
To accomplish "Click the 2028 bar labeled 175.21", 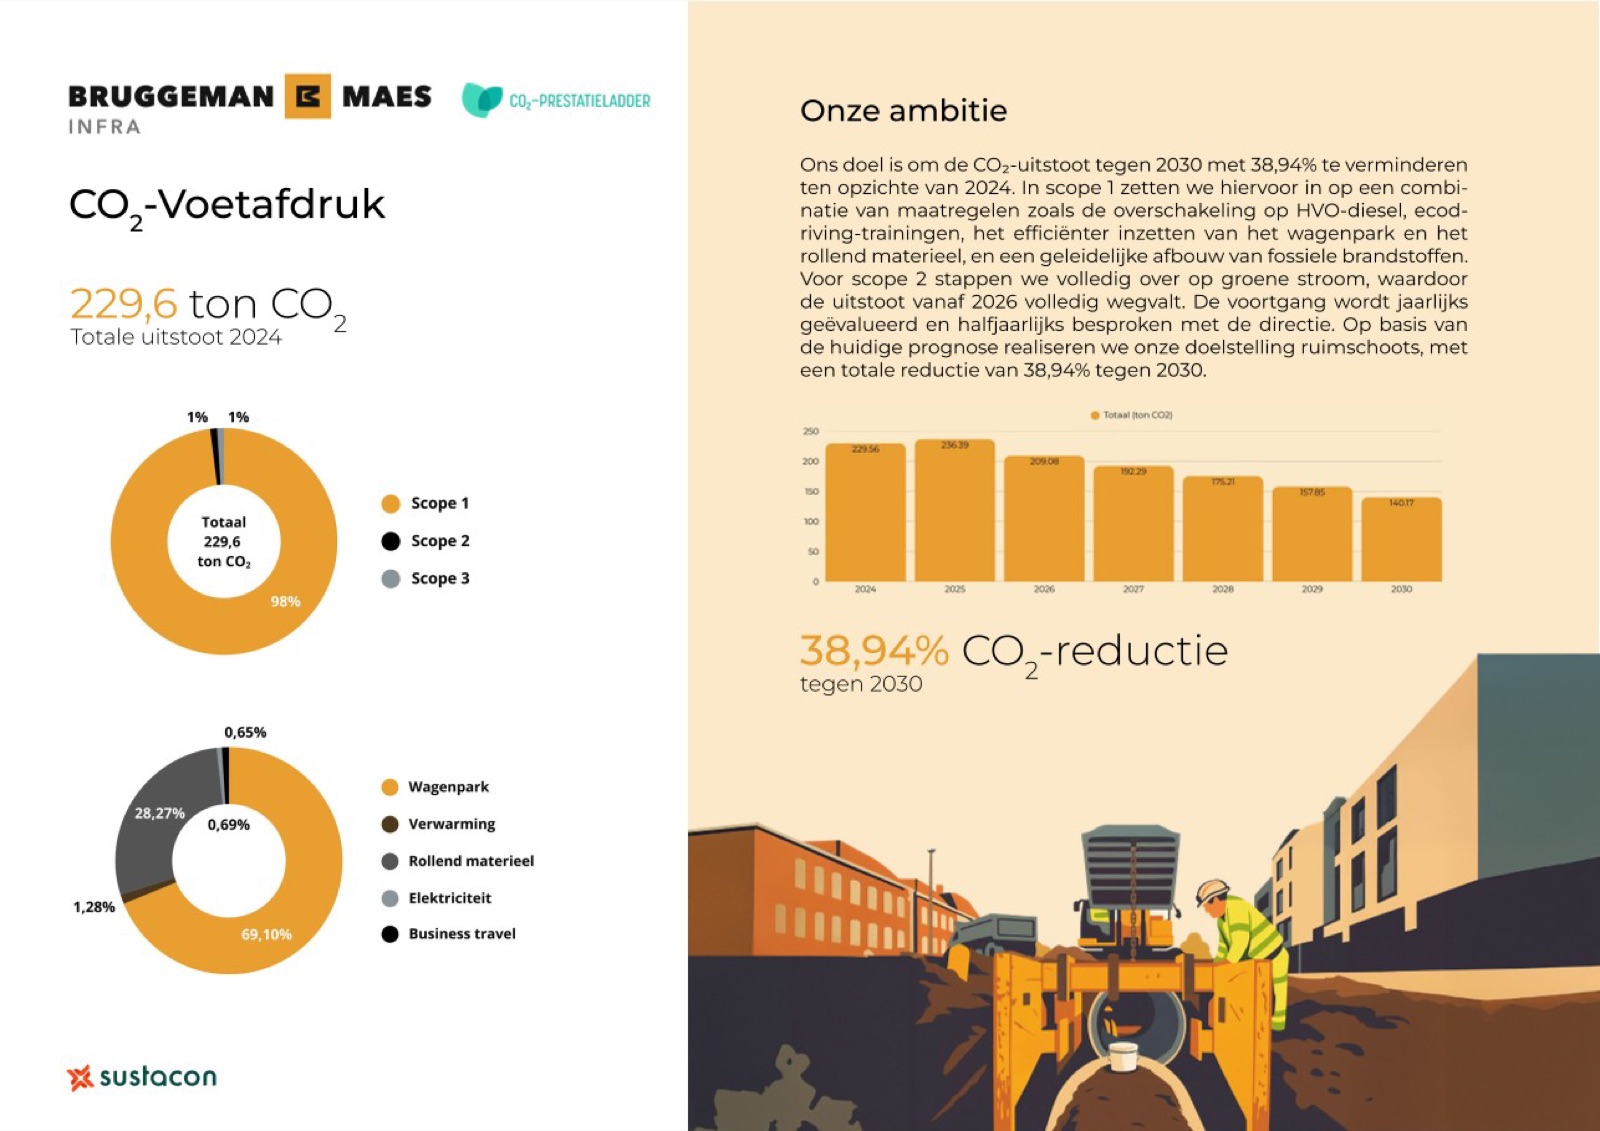I will click(1223, 528).
